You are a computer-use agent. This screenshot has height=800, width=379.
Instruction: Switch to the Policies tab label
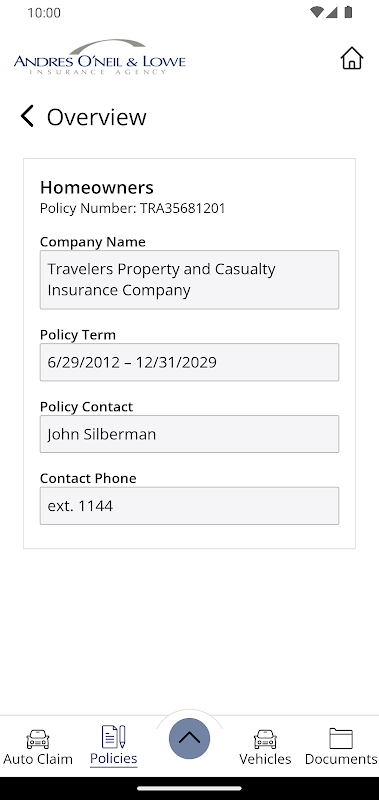click(114, 758)
